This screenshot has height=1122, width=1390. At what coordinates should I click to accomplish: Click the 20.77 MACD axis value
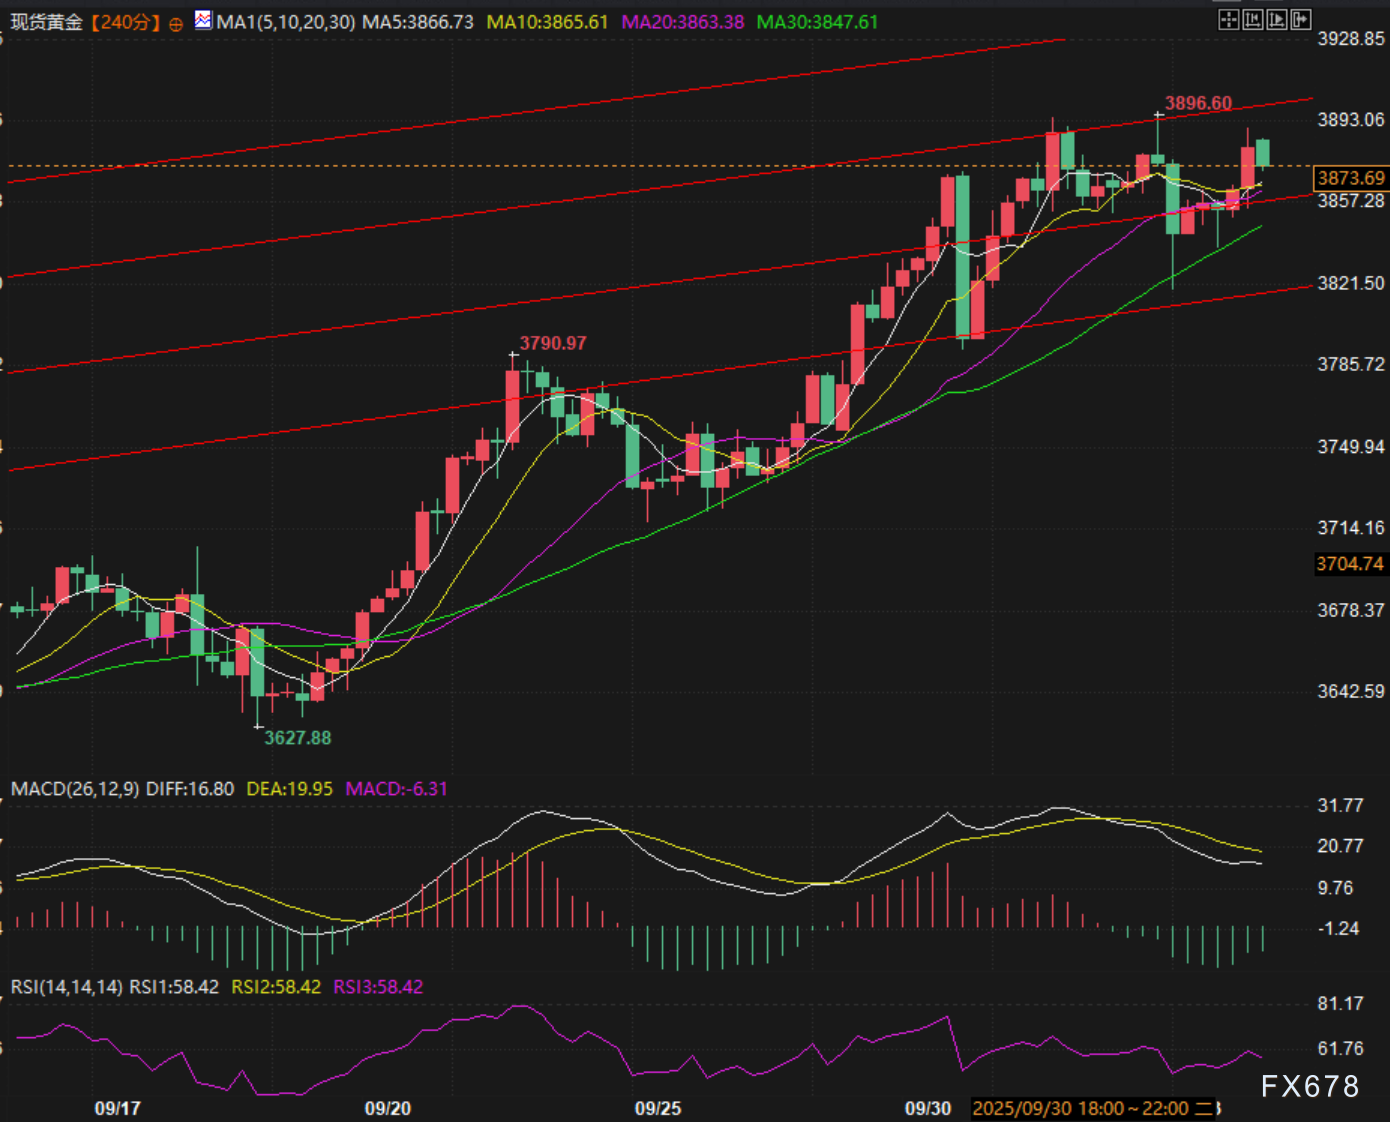(x=1340, y=847)
